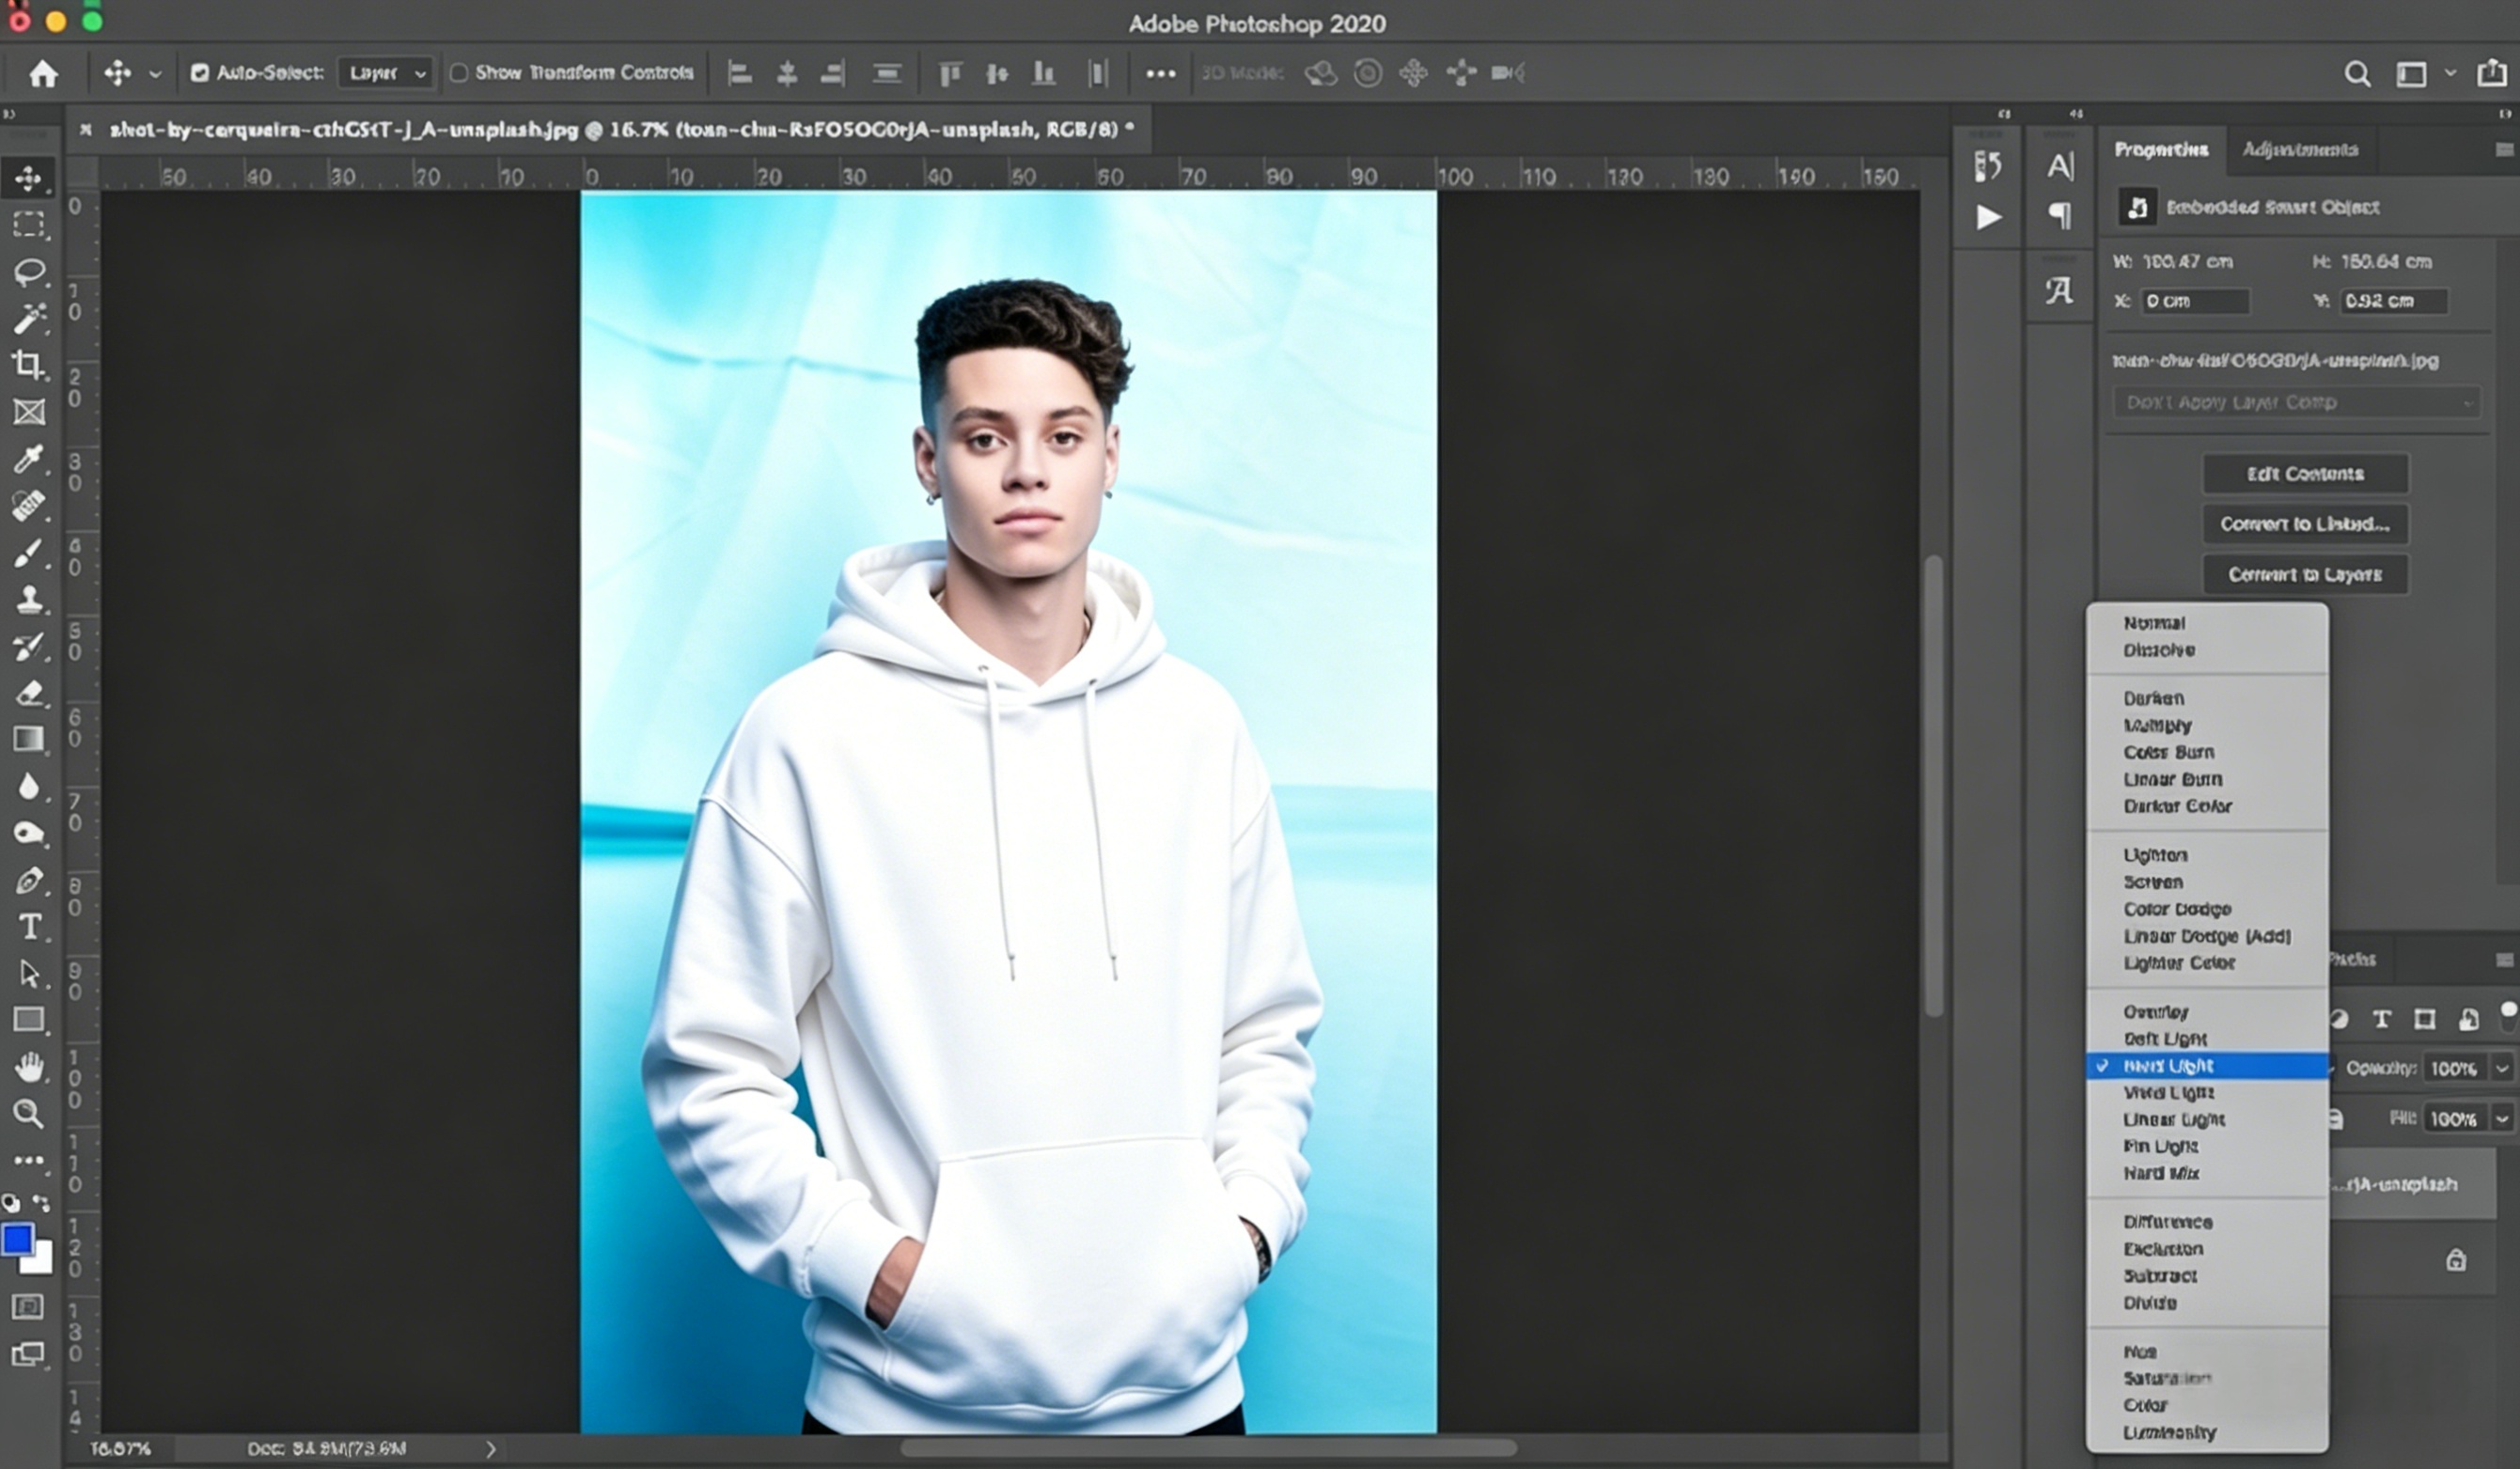Select the Clone Stamp tool
The width and height of the screenshot is (2520, 1469).
pos(28,600)
